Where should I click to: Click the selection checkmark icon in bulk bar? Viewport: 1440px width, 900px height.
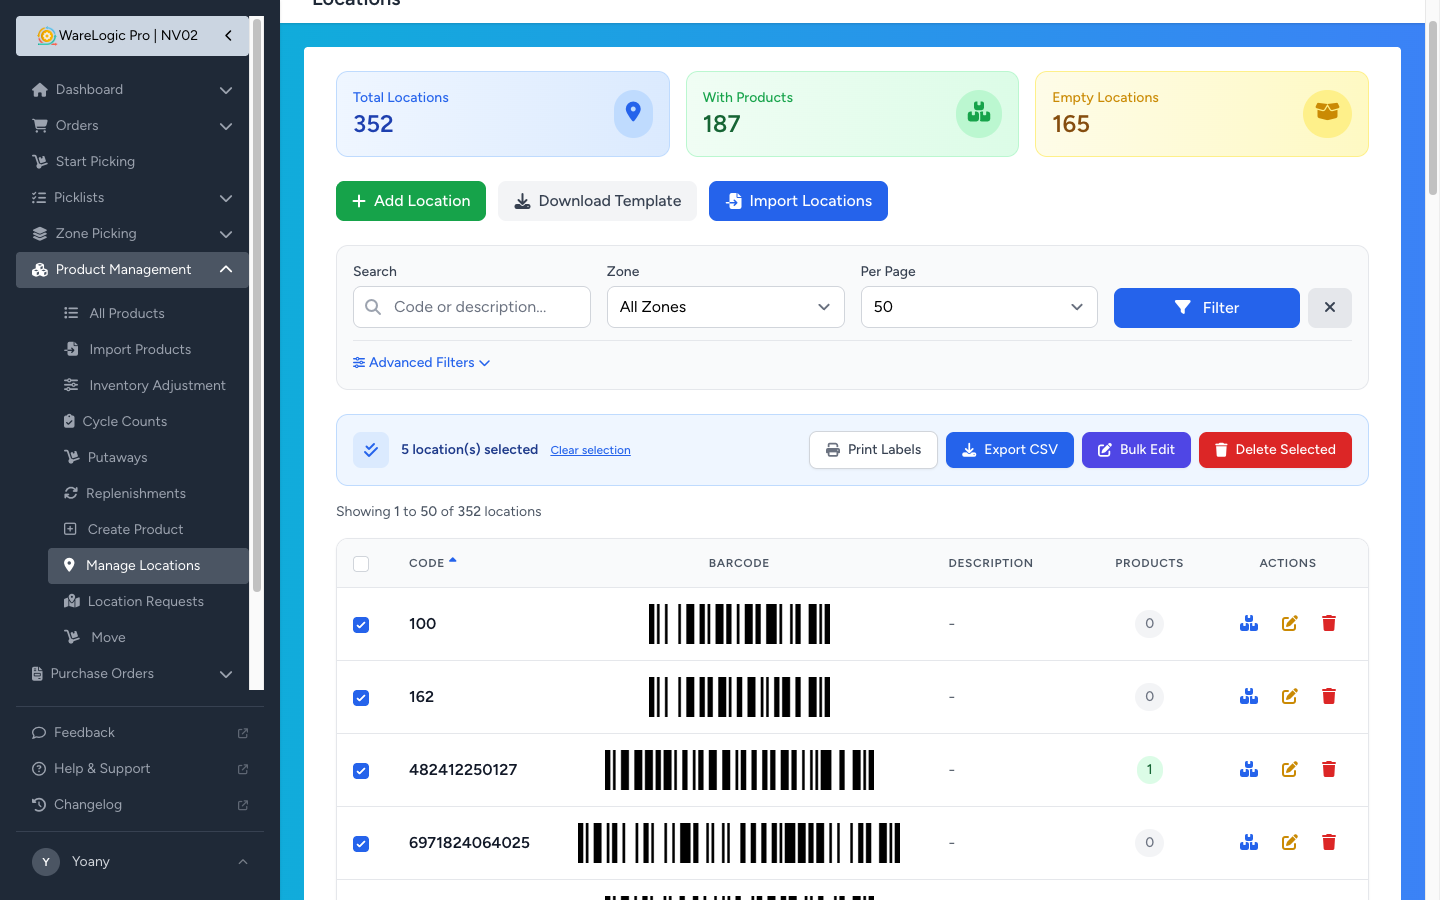click(x=371, y=450)
